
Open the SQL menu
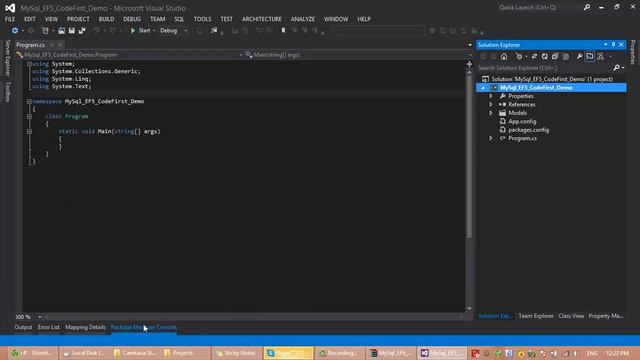pyautogui.click(x=179, y=19)
